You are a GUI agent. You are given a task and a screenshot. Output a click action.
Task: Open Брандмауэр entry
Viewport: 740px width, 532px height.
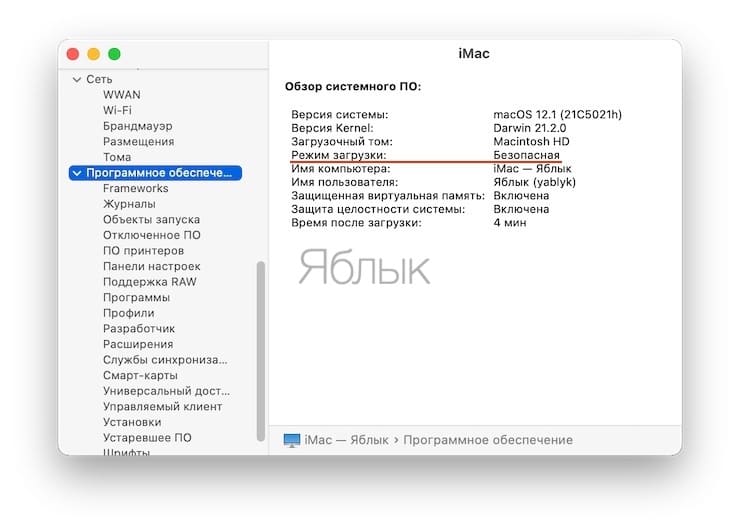138,126
